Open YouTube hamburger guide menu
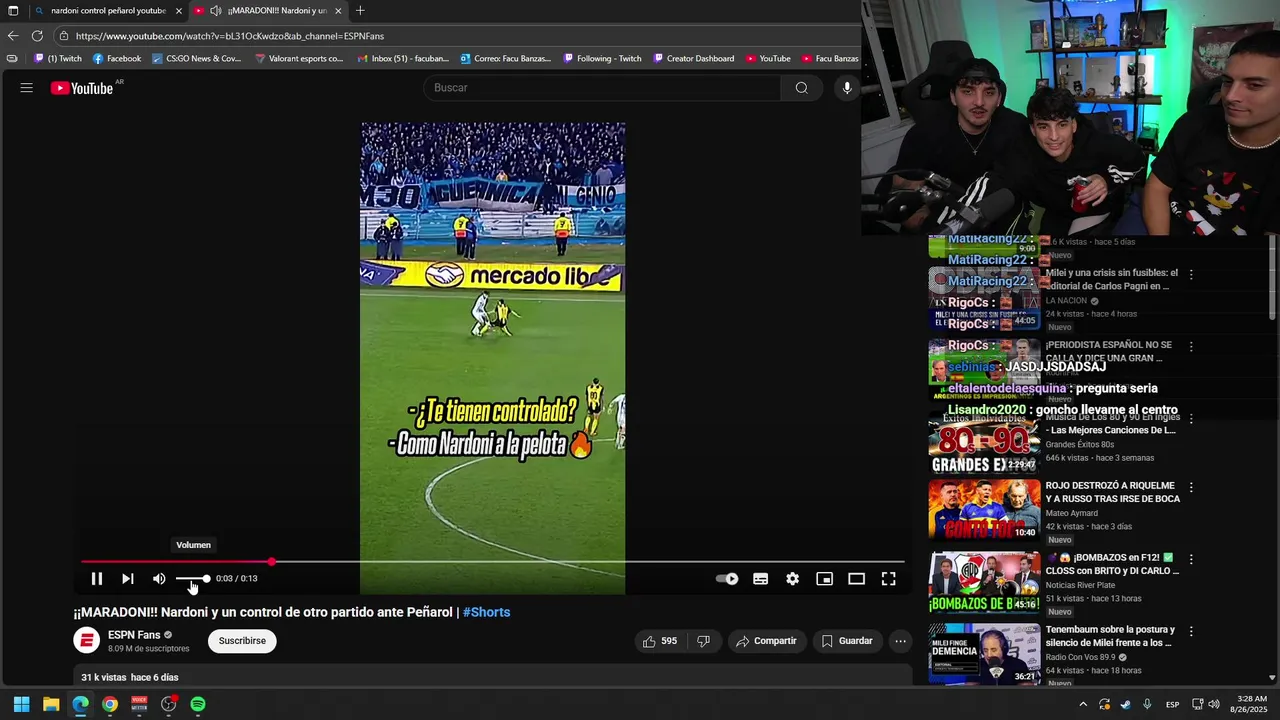 [27, 88]
